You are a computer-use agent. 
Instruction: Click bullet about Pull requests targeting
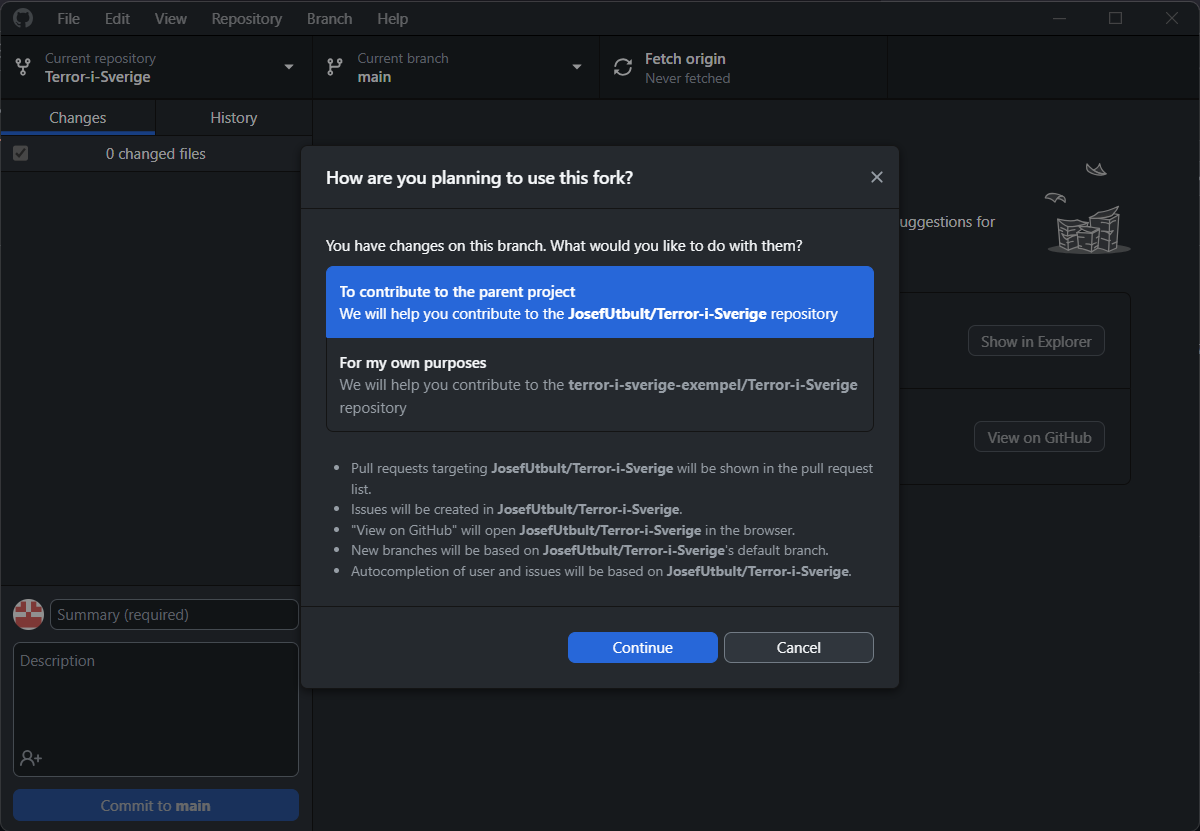pyautogui.click(x=612, y=478)
